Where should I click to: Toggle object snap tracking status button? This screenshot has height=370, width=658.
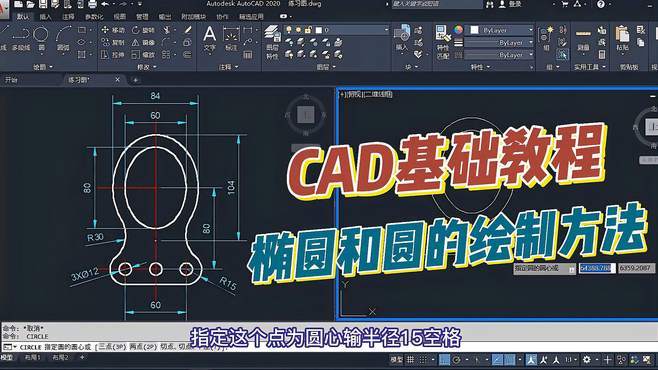pos(497,360)
